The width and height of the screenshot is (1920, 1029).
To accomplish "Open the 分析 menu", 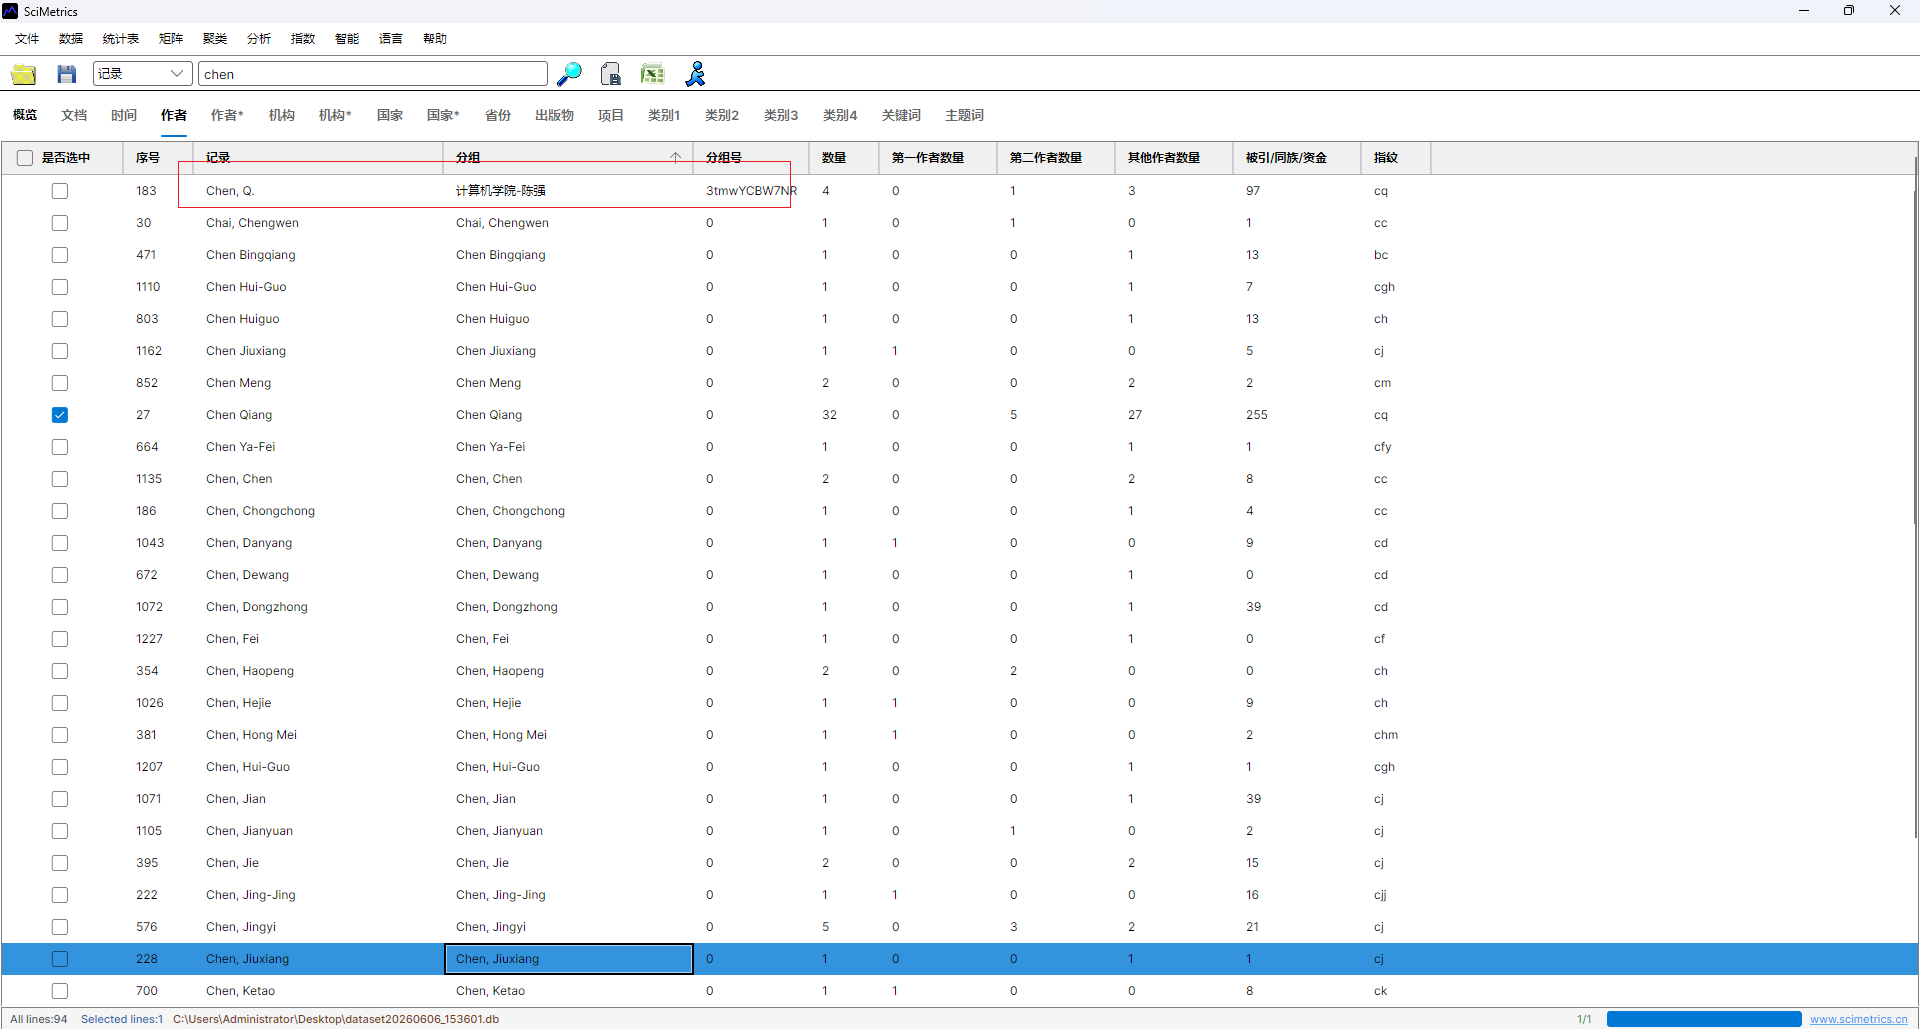I will point(259,39).
